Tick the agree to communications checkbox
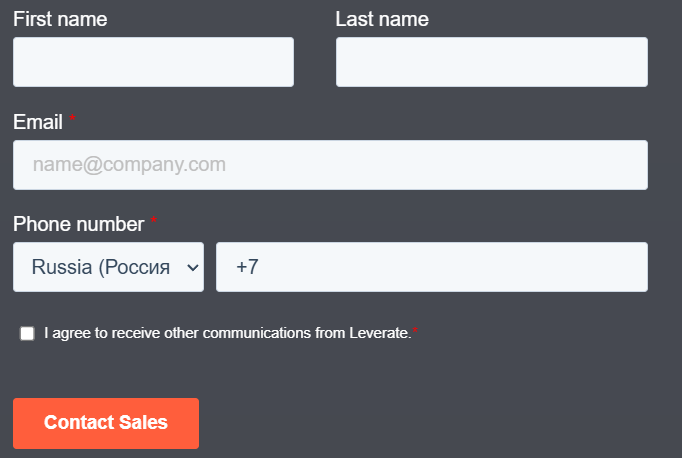682x458 pixels. 27,334
